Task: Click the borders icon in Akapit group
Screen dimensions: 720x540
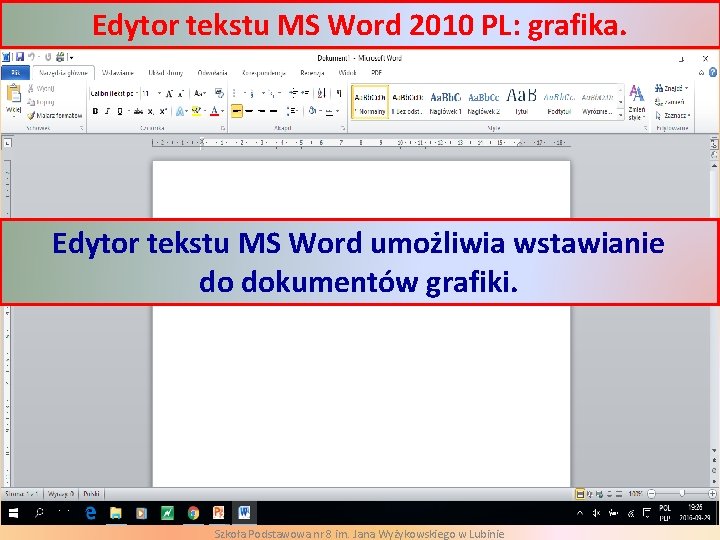Action: coord(329,111)
